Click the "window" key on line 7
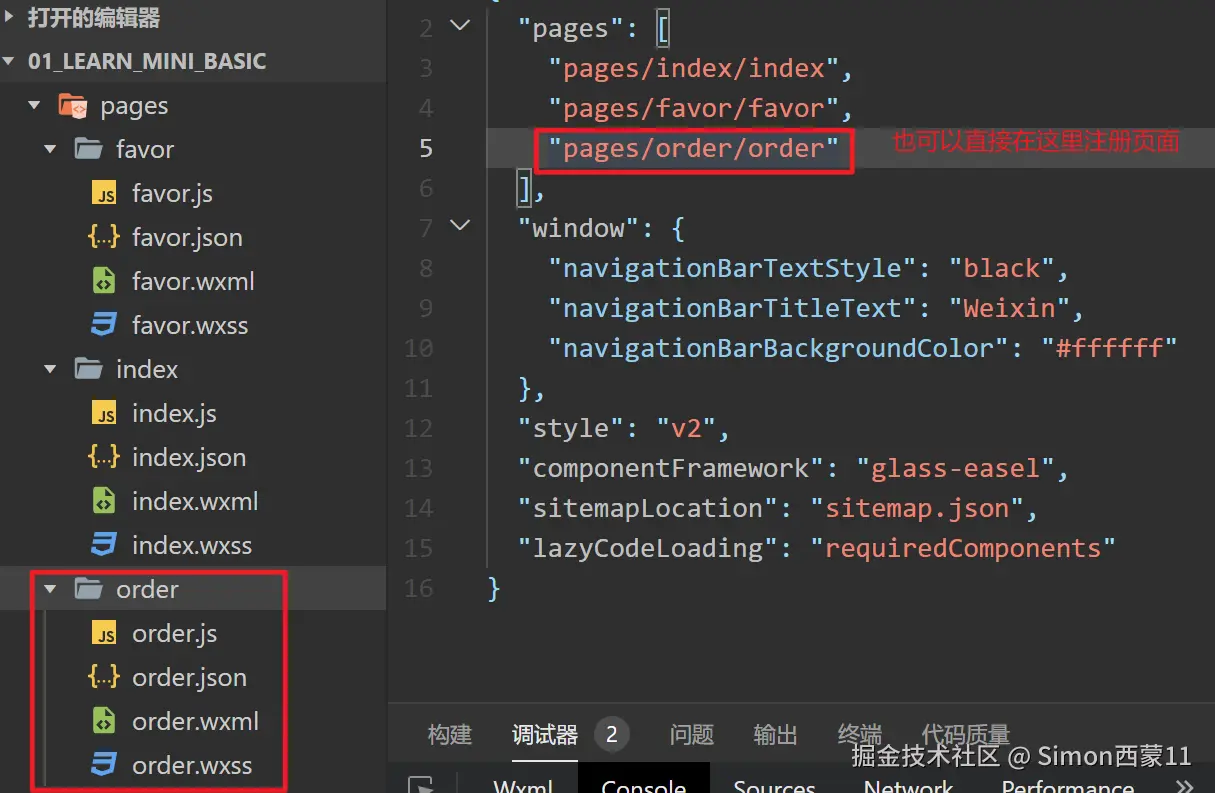The height and width of the screenshot is (793, 1215). [578, 228]
